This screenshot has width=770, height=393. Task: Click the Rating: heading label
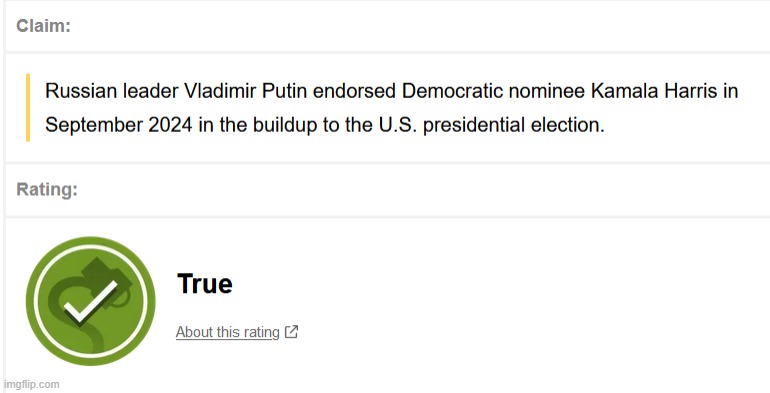click(47, 189)
